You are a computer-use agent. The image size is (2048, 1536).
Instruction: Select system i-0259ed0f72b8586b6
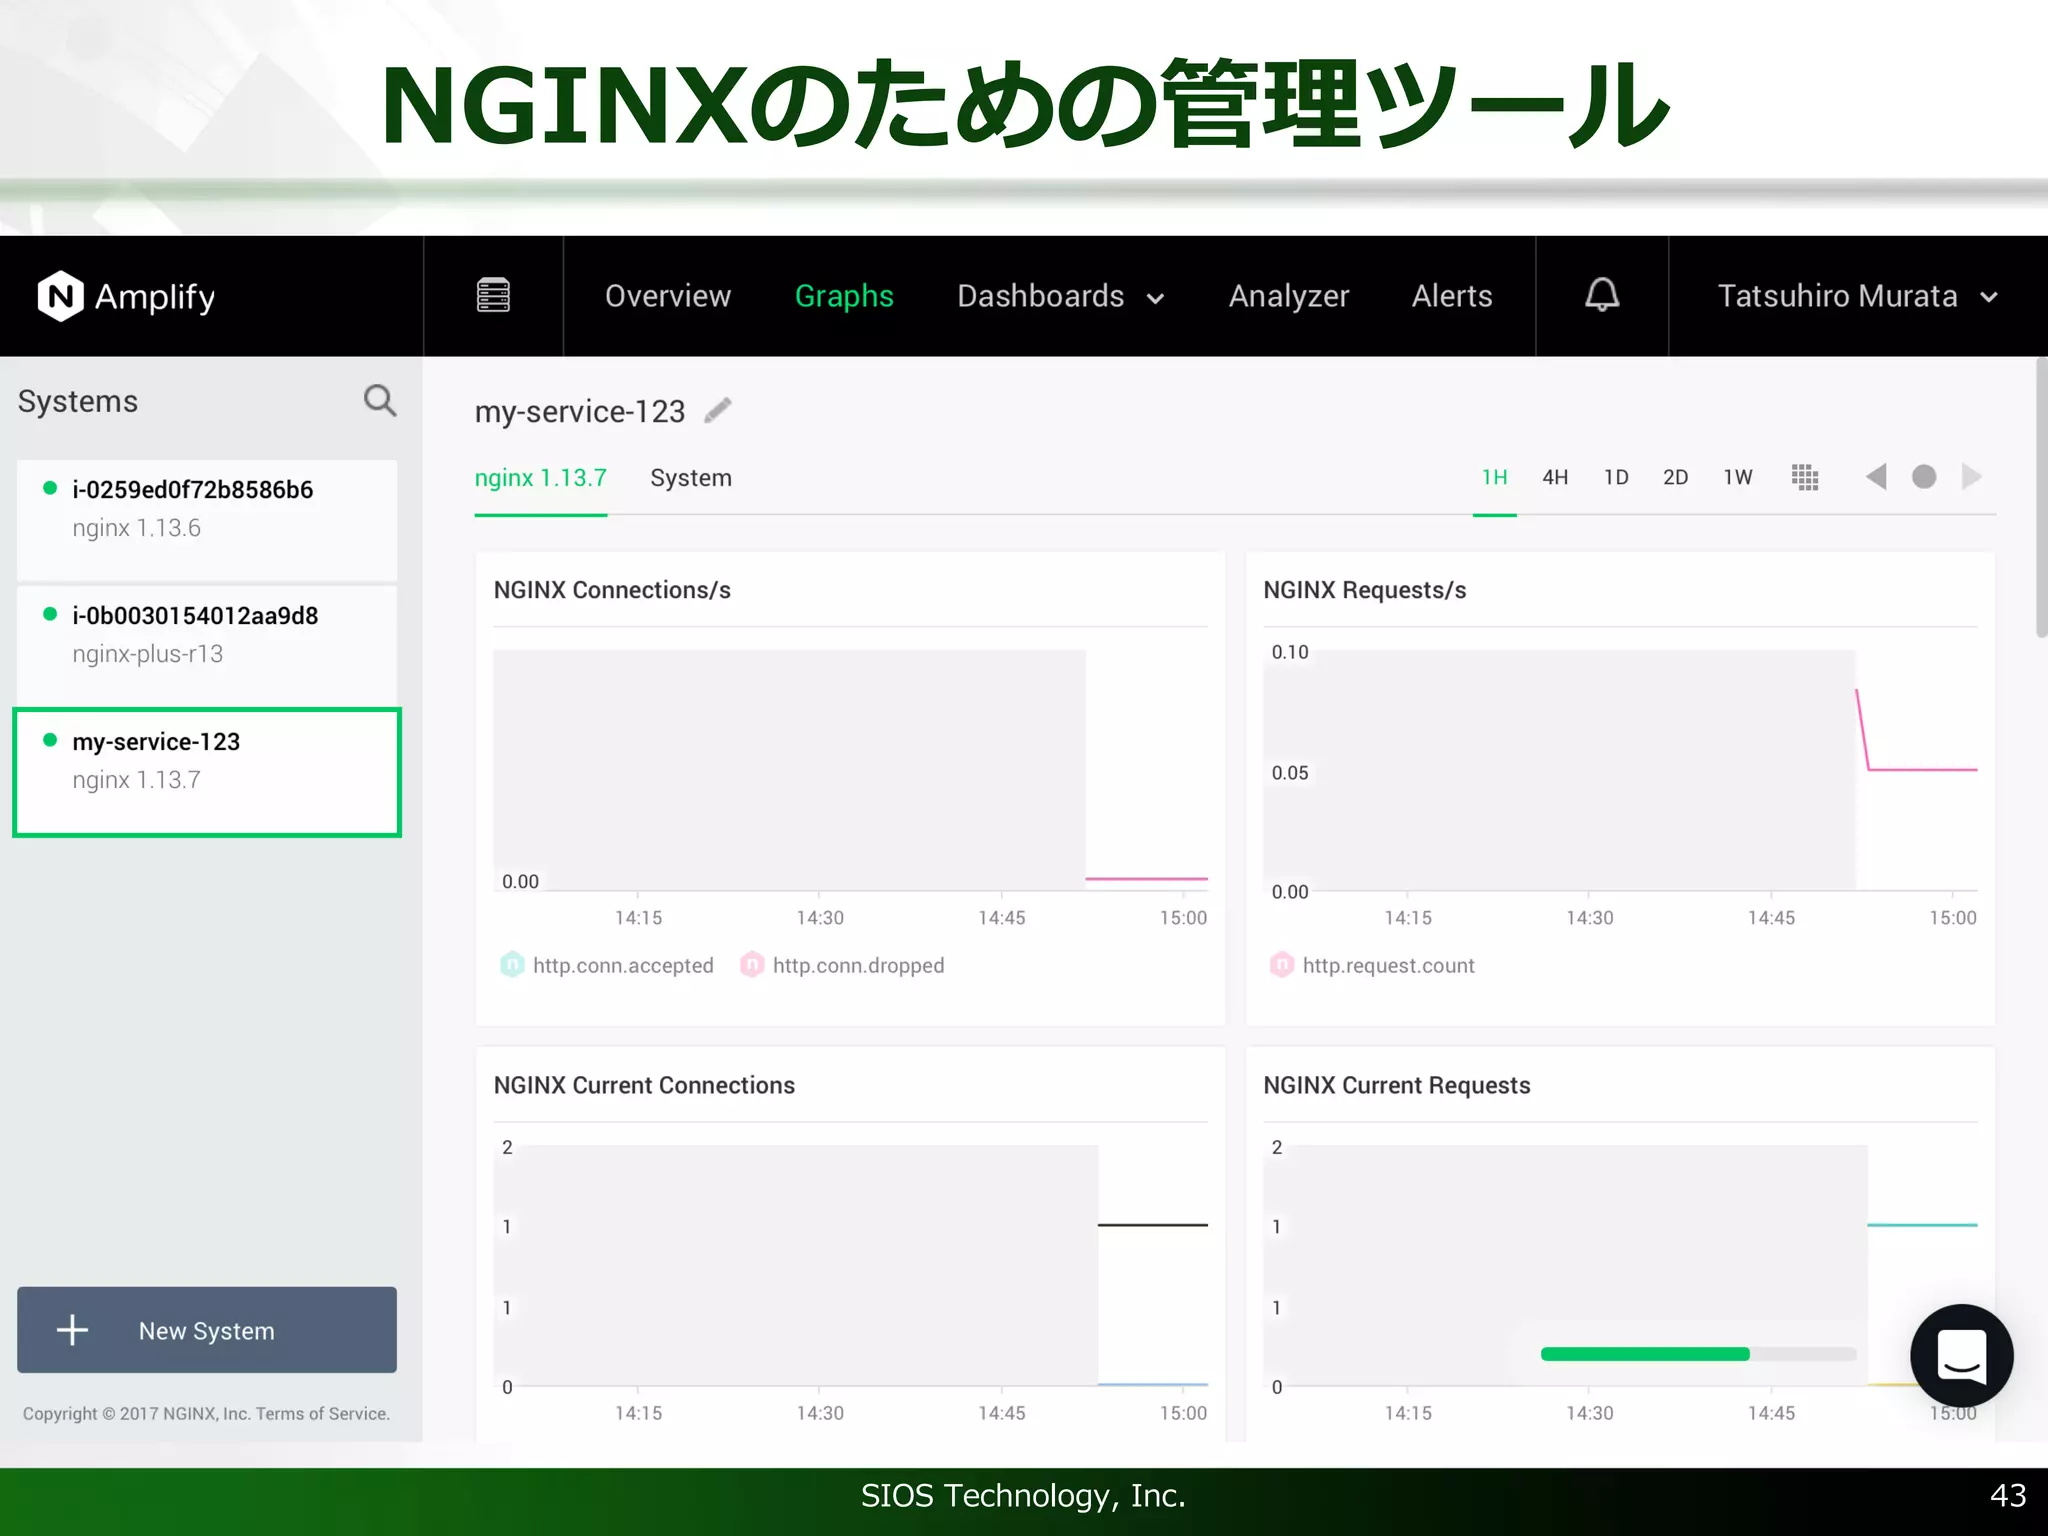point(207,519)
